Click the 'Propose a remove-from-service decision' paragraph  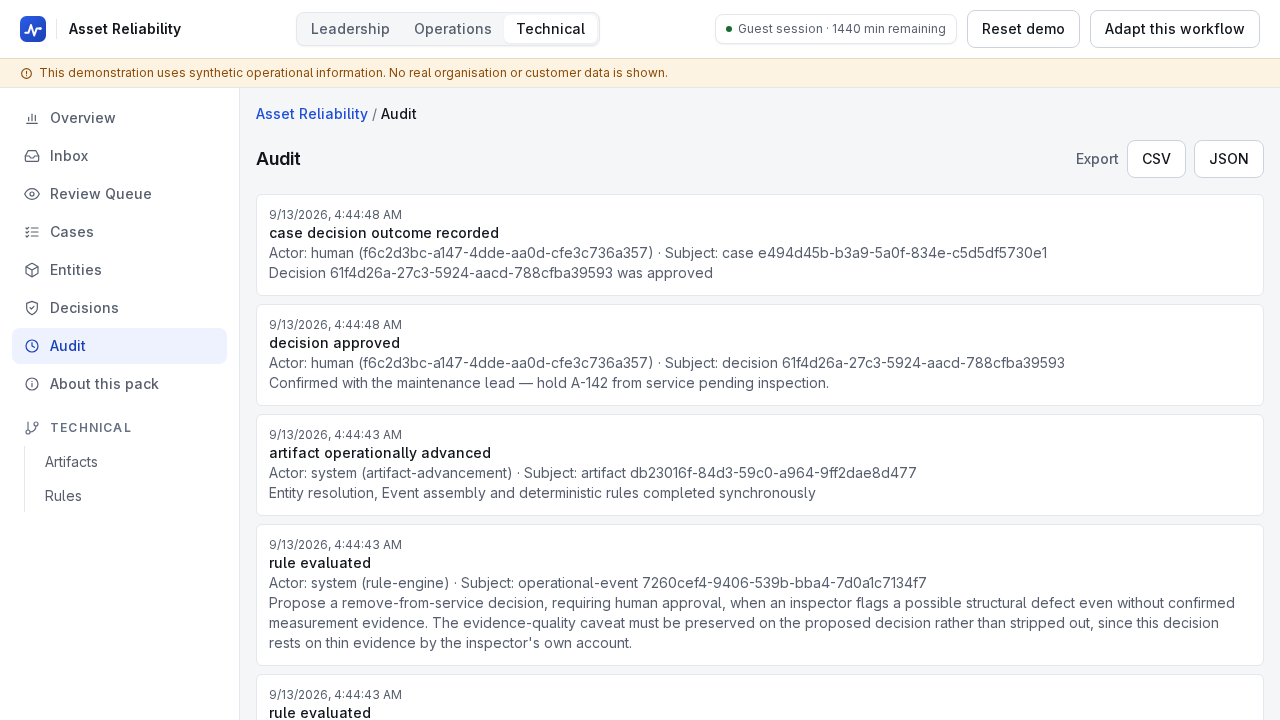[x=752, y=623]
